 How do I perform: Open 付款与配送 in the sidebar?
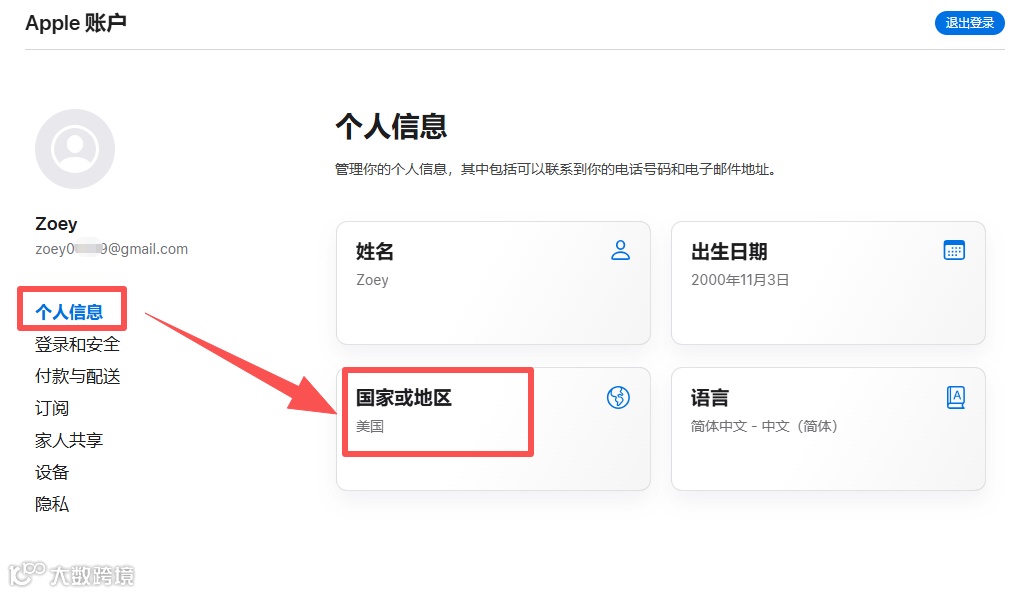(77, 376)
